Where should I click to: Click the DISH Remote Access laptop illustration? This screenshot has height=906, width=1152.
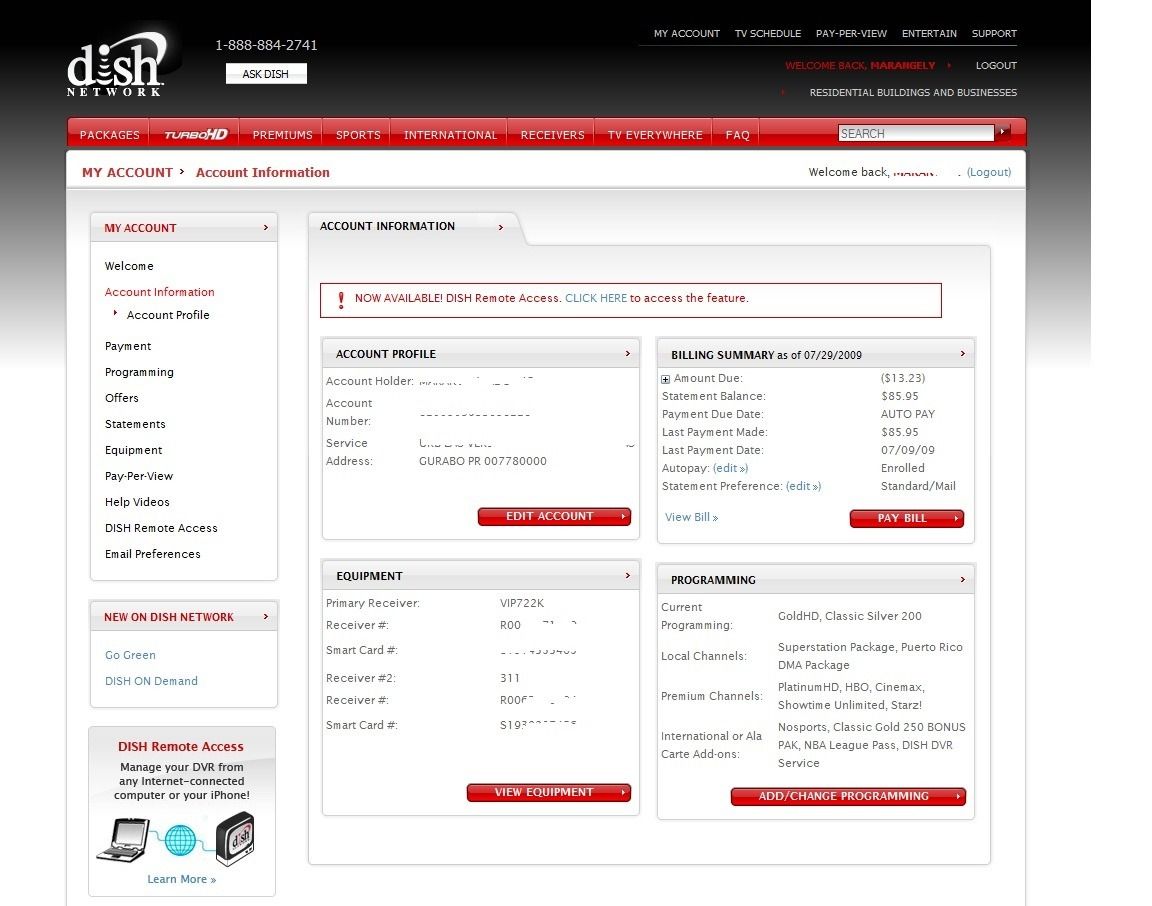[x=123, y=840]
